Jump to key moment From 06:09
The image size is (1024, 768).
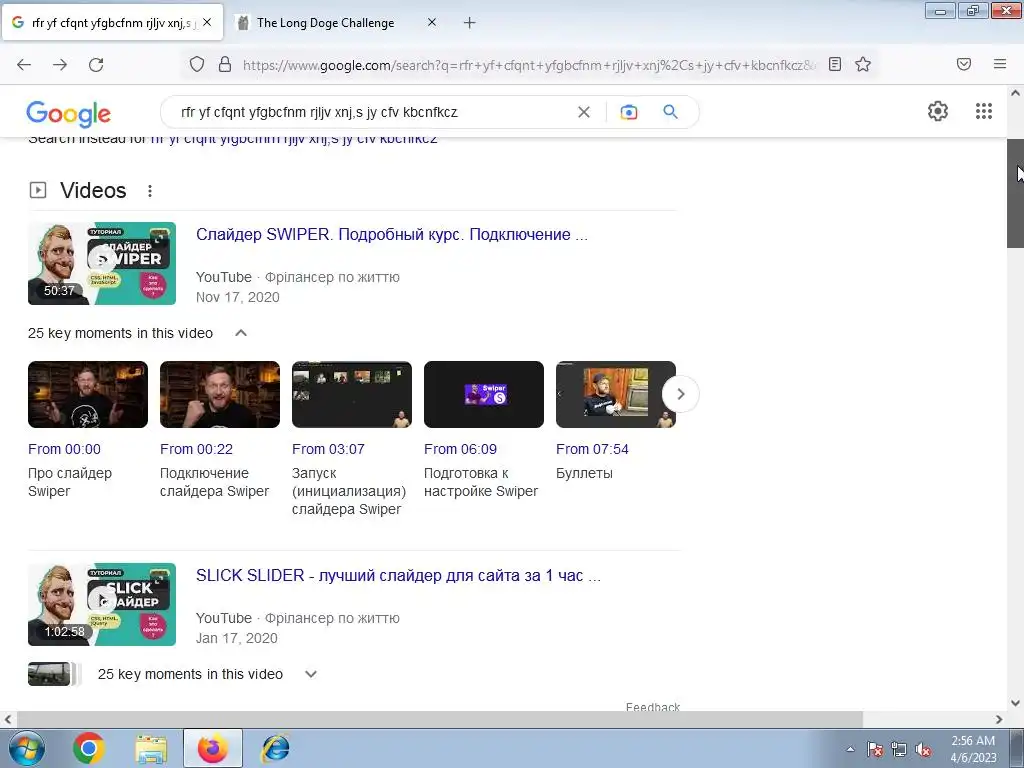click(460, 449)
